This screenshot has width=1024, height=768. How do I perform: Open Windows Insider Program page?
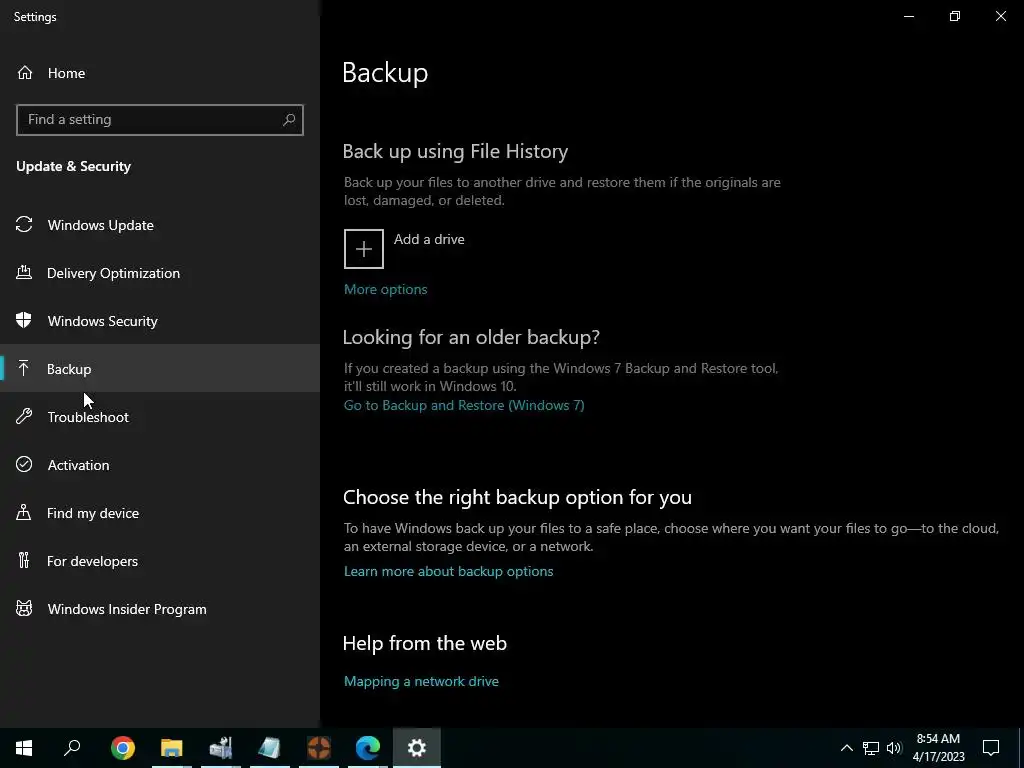pos(160,609)
